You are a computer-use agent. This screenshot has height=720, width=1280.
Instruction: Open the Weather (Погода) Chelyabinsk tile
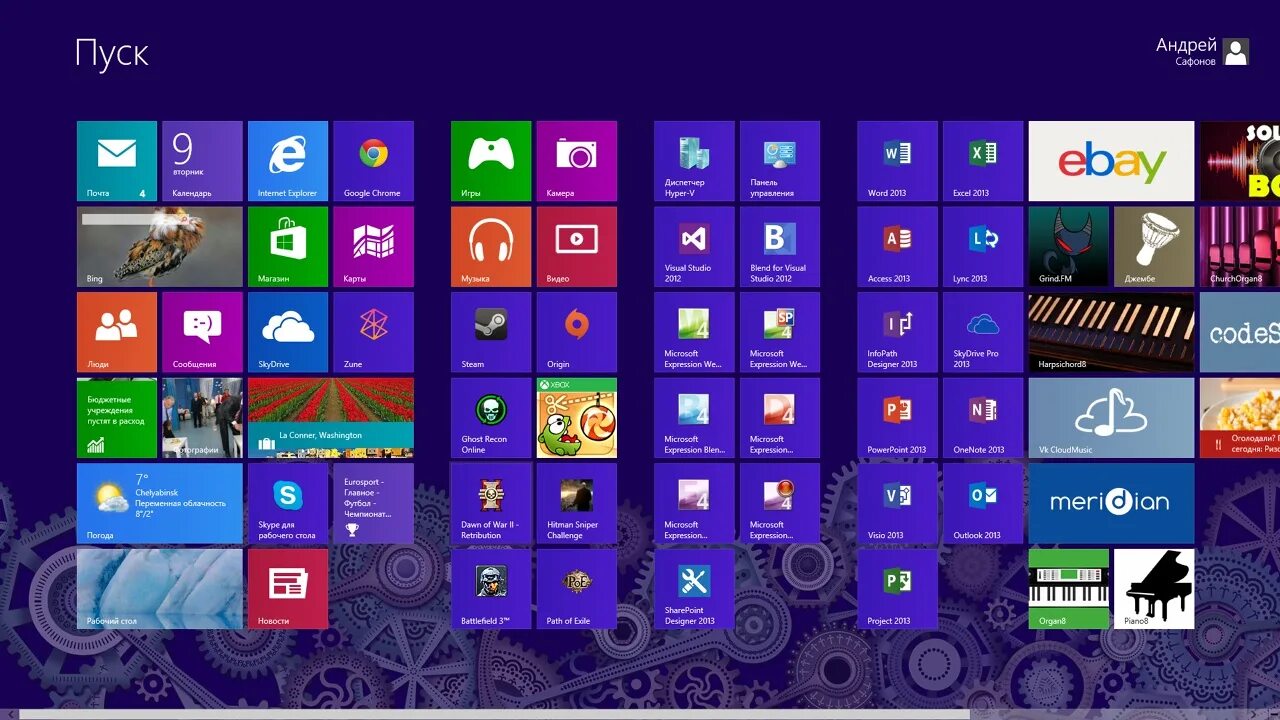pyautogui.click(x=160, y=503)
